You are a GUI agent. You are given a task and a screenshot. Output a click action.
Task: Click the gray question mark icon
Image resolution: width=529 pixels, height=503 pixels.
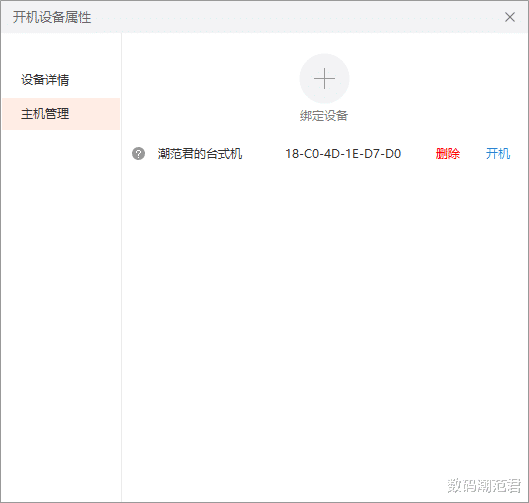[x=138, y=154]
